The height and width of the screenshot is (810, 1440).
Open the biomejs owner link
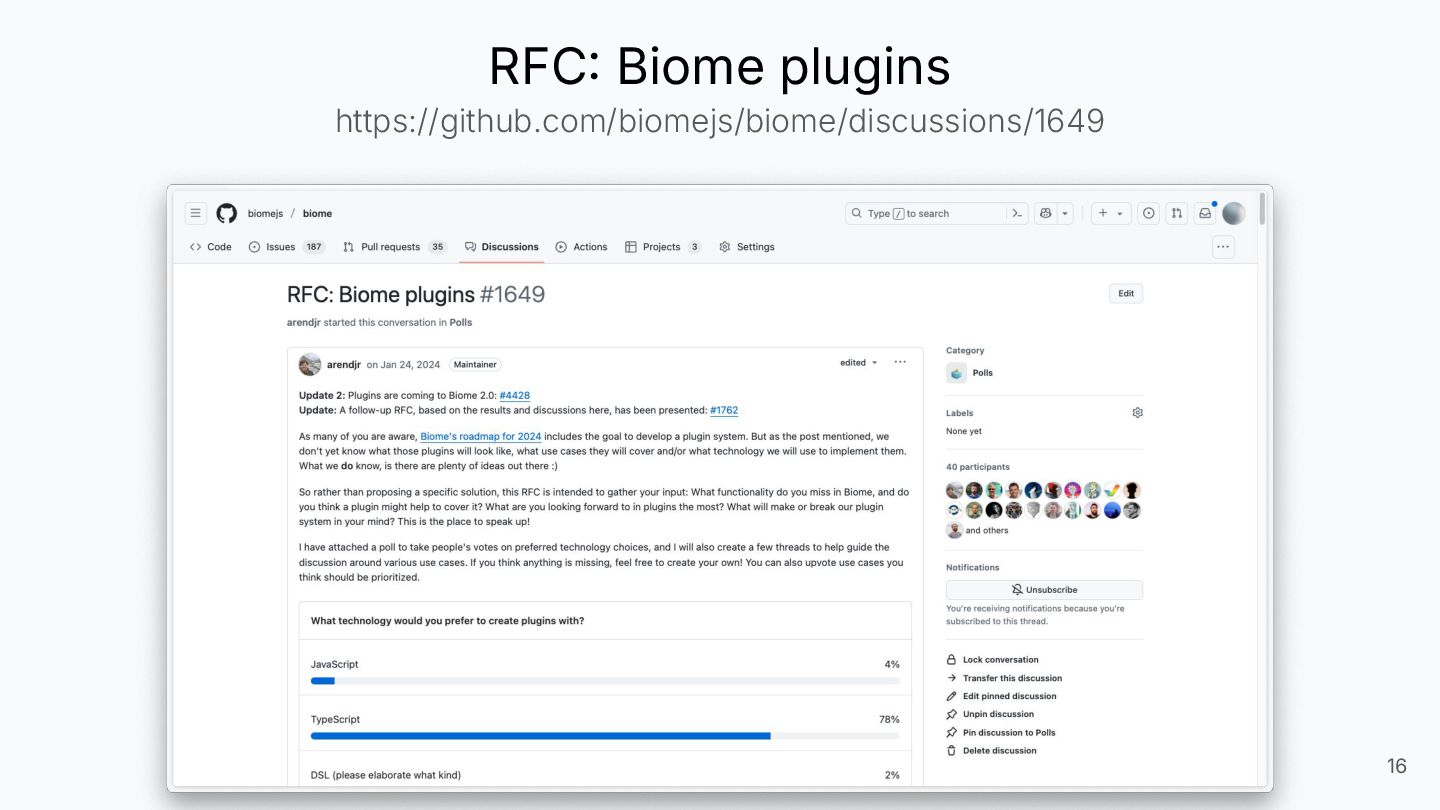point(265,213)
